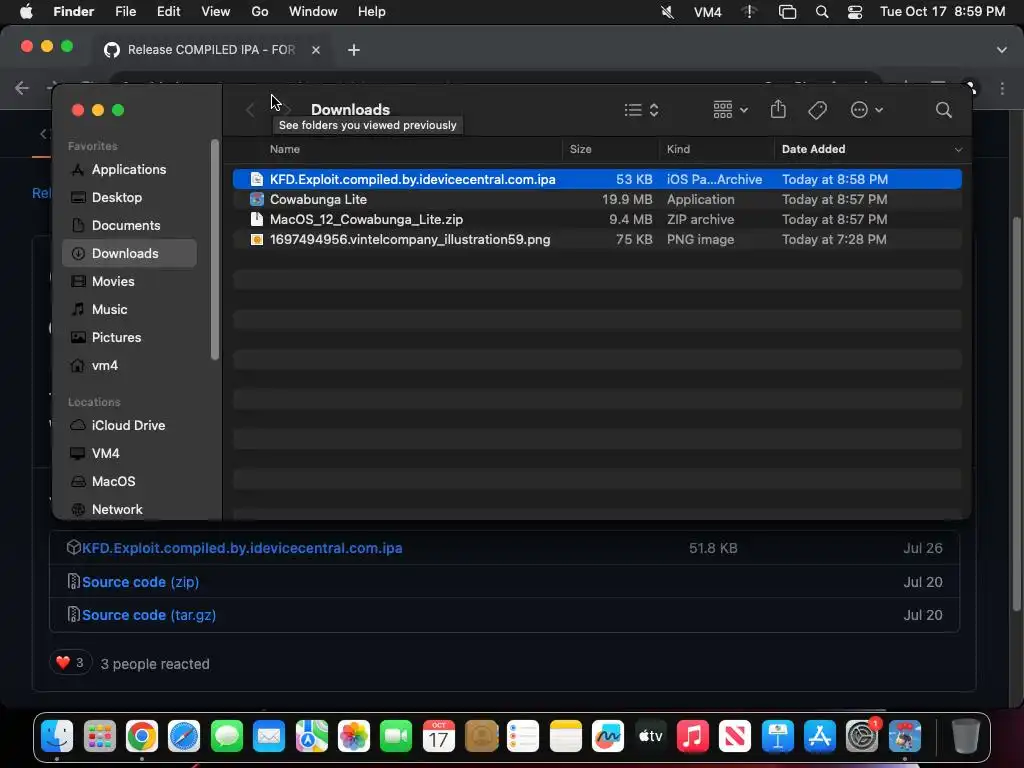Viewport: 1024px width, 768px height.
Task: Open Apple TV from the Dock
Action: [x=650, y=736]
